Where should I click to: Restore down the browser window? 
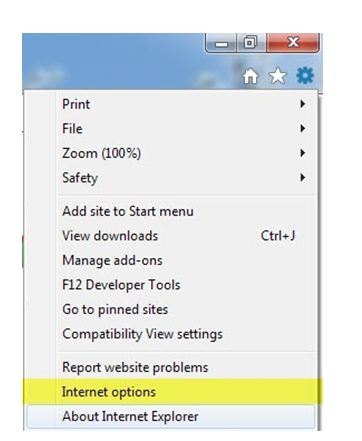(251, 43)
